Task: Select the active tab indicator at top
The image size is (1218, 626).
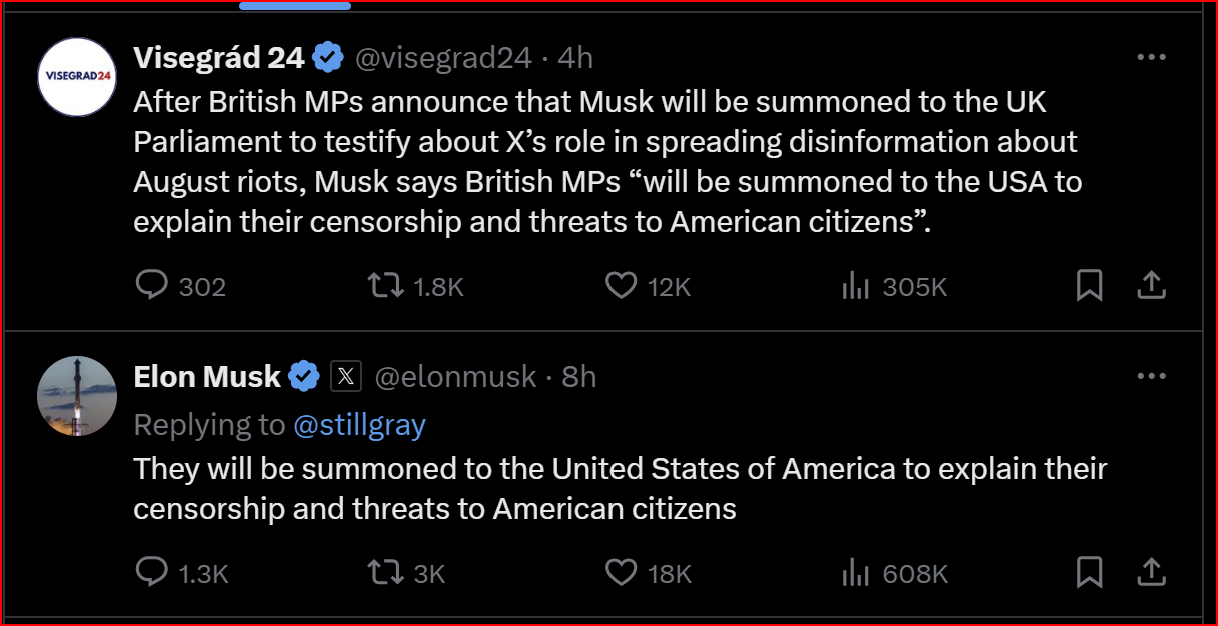Action: pos(295,6)
